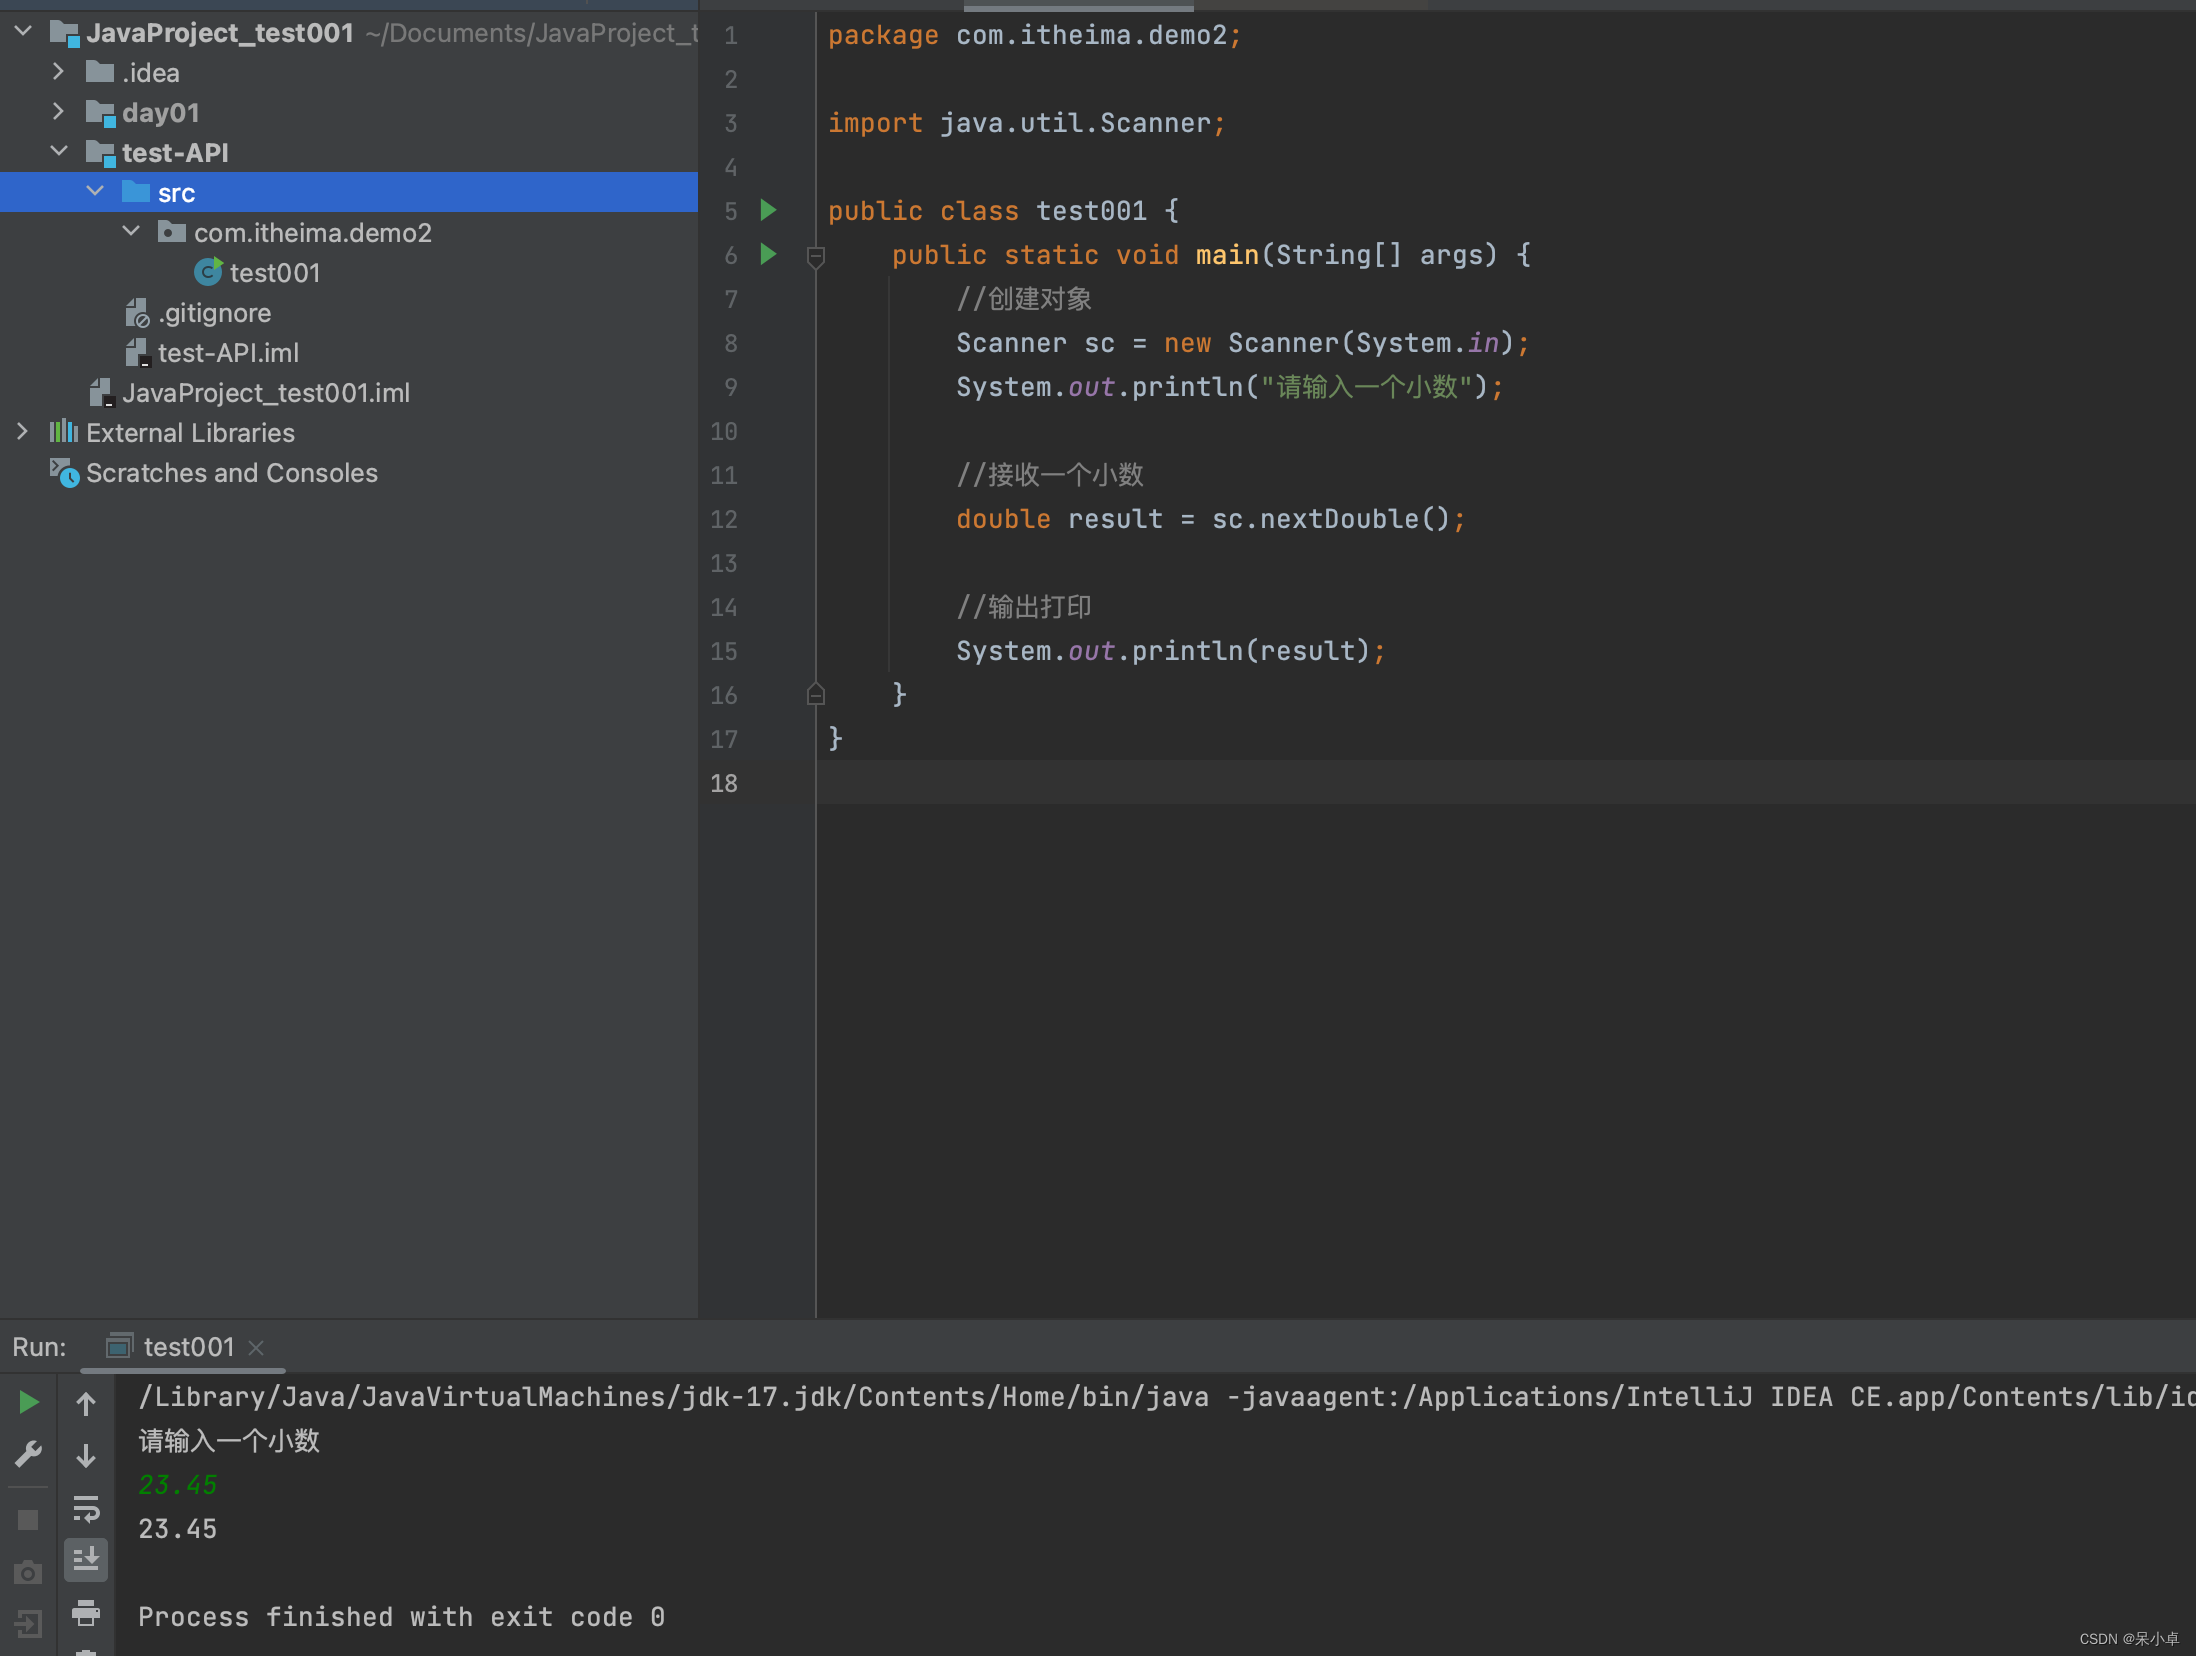Screen dimensions: 2196x1656
Task: Expand the day01 module folder
Action: pos(58,112)
